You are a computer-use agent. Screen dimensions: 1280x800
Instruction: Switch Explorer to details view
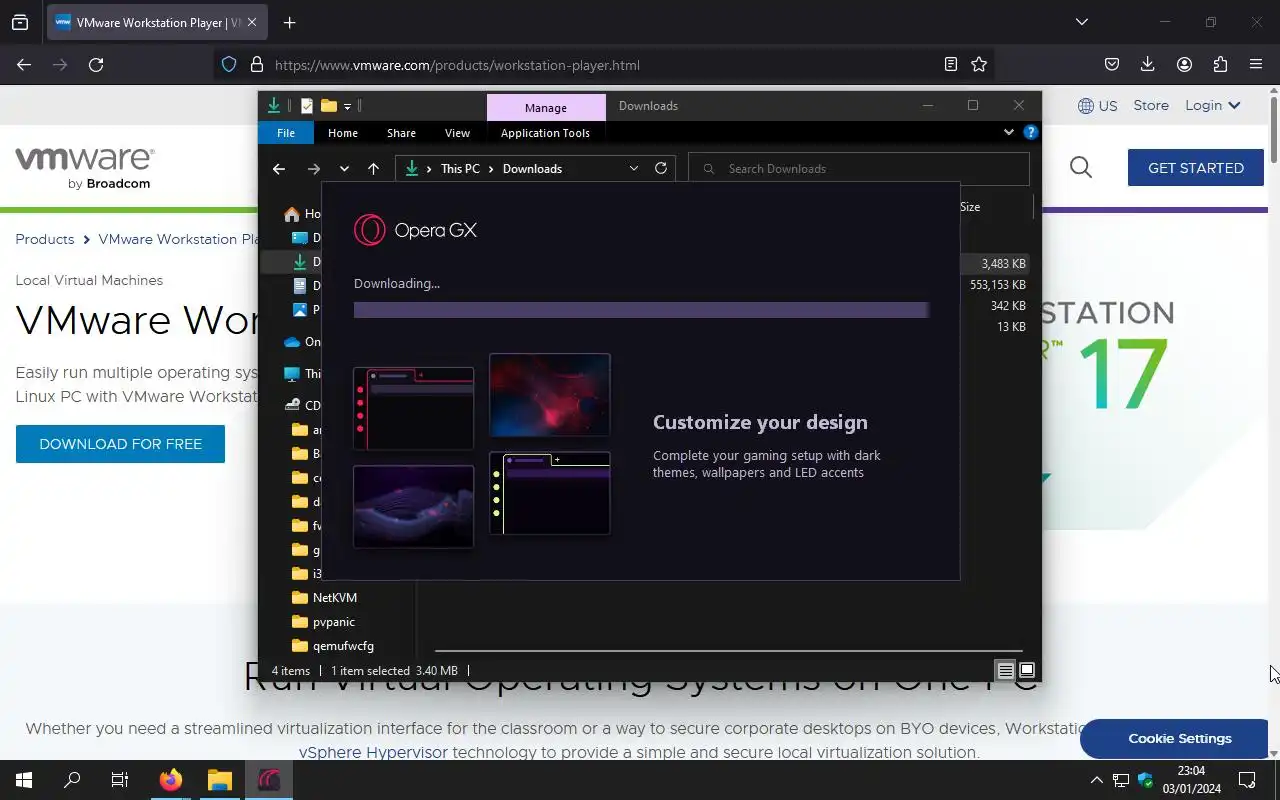pos(1006,671)
